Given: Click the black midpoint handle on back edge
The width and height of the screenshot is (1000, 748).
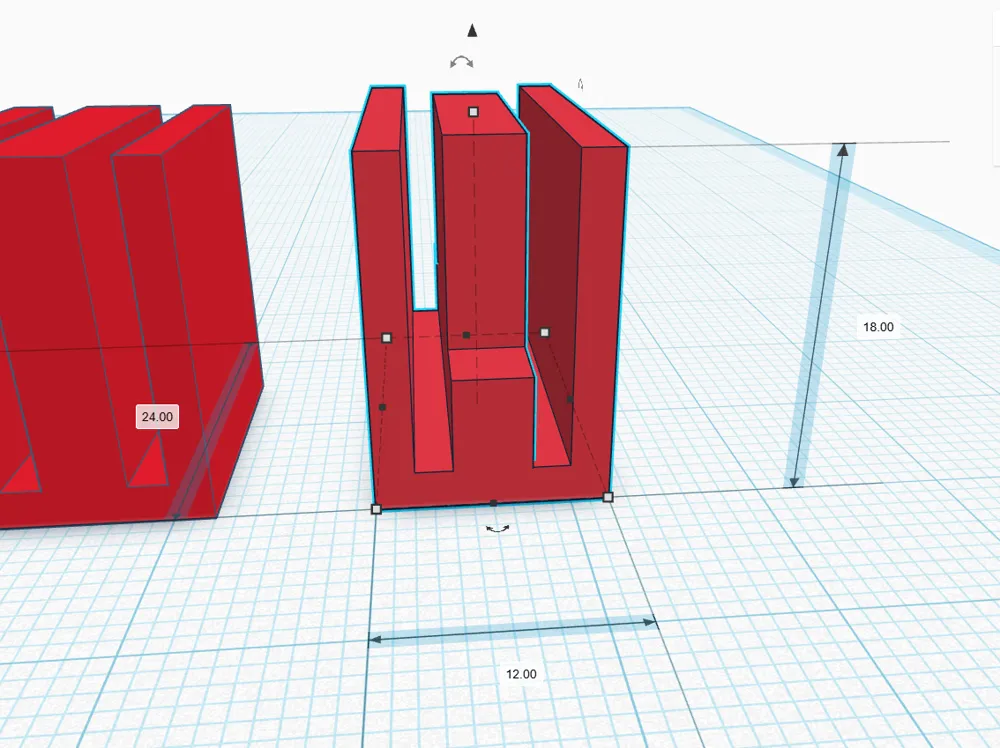Looking at the screenshot, I should (x=466, y=335).
